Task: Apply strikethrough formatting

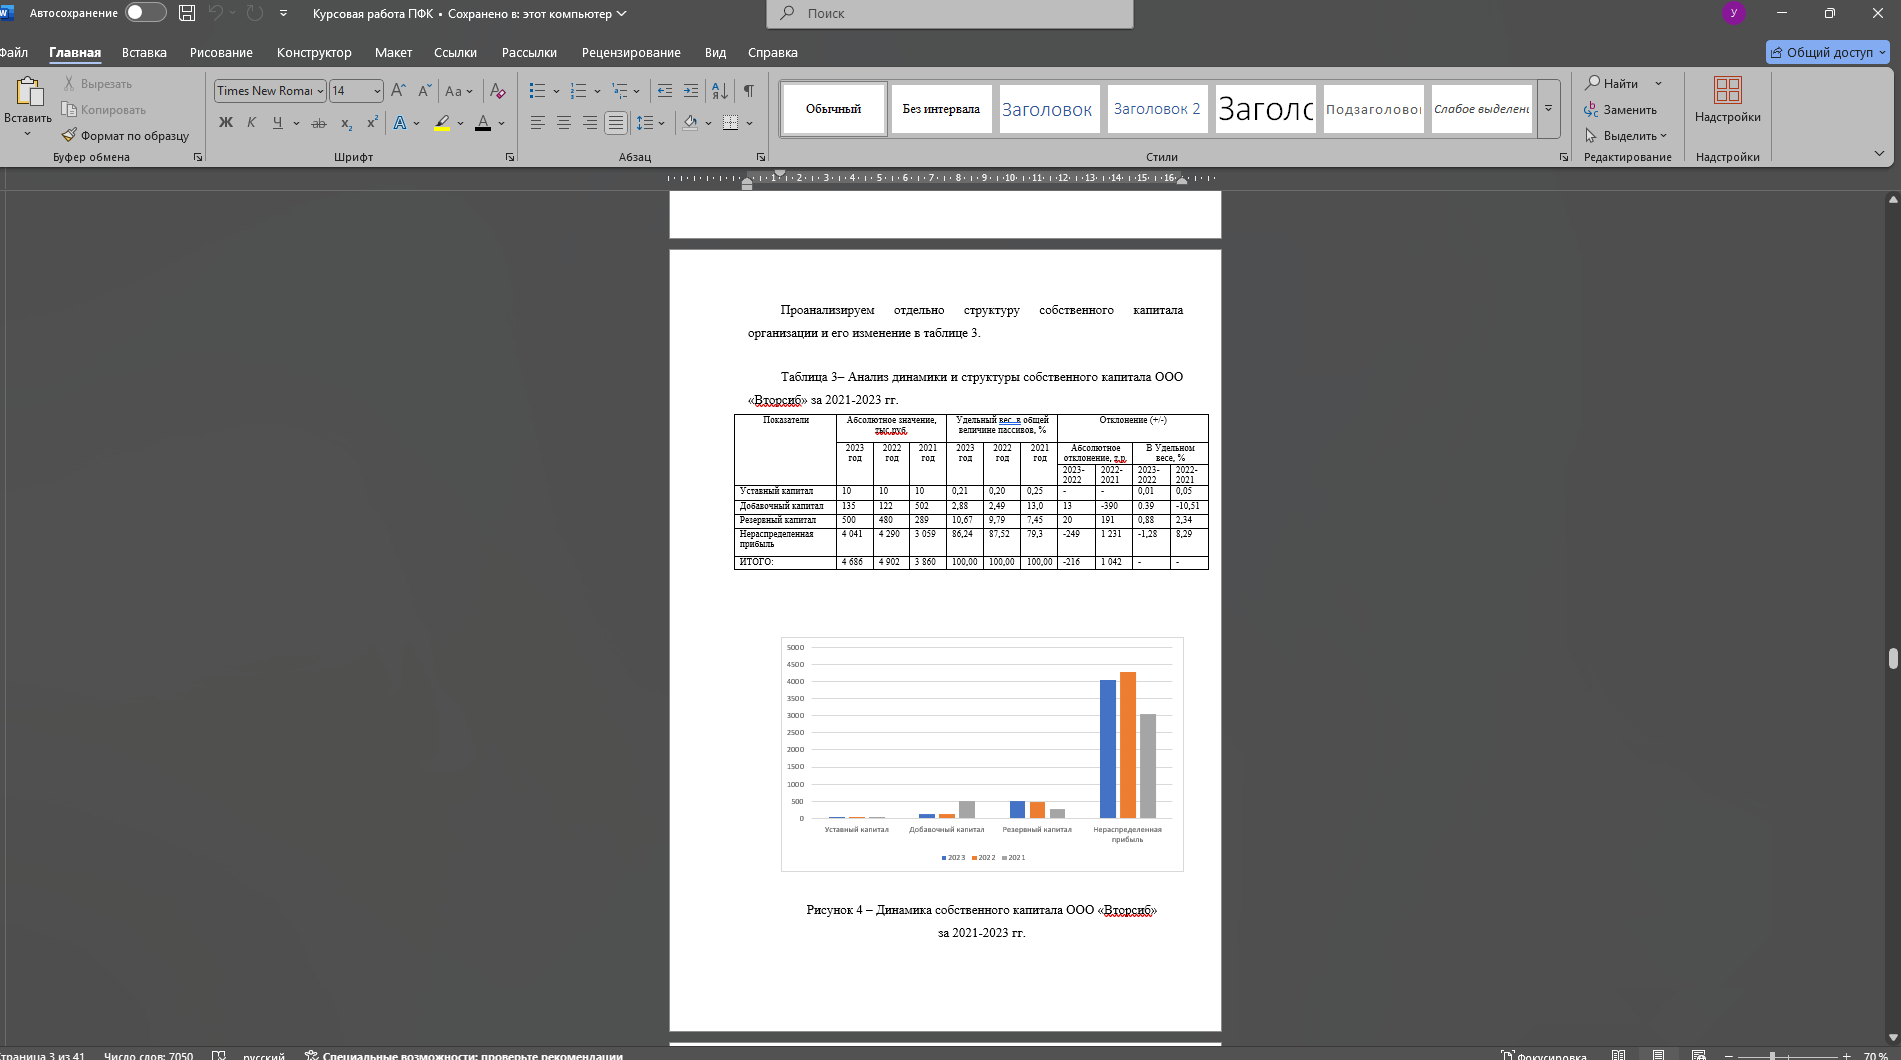Action: point(318,123)
